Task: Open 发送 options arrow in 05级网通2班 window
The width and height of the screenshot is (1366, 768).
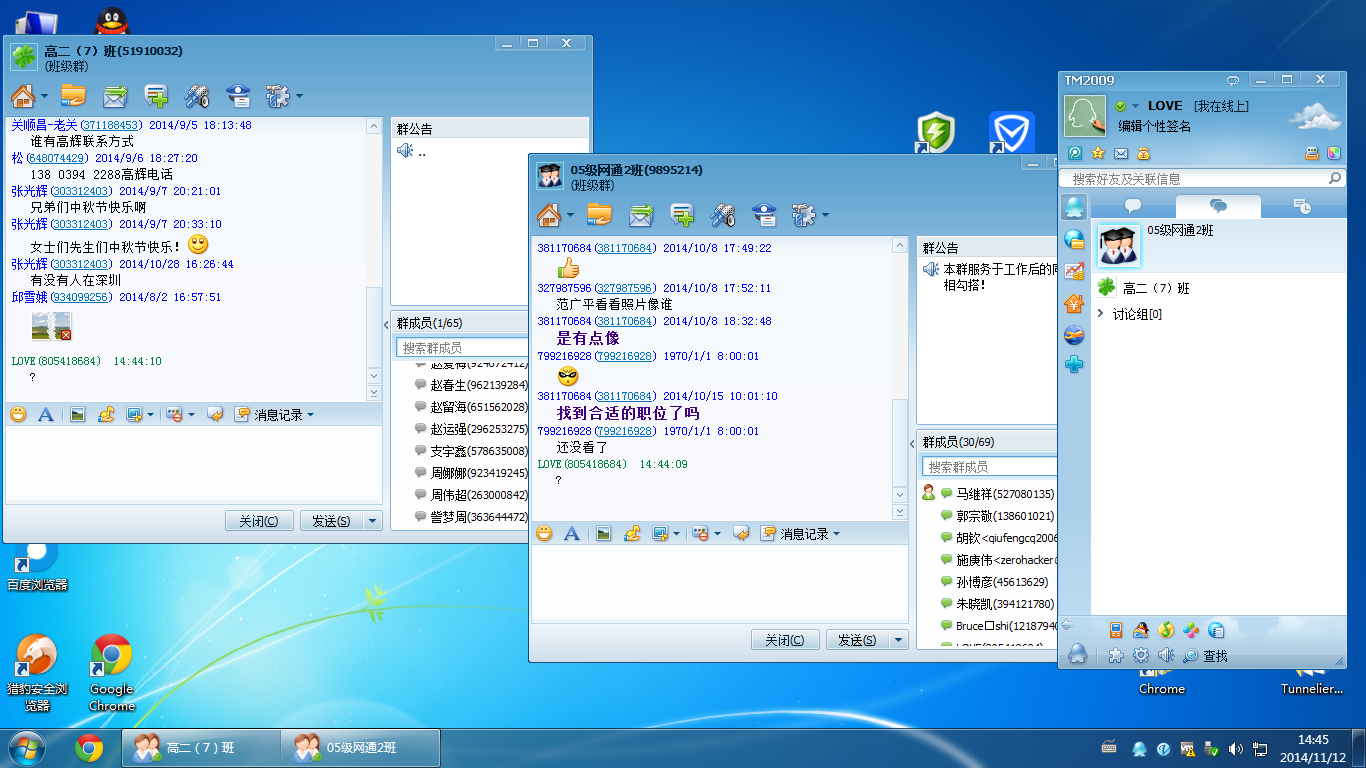Action: click(899, 640)
